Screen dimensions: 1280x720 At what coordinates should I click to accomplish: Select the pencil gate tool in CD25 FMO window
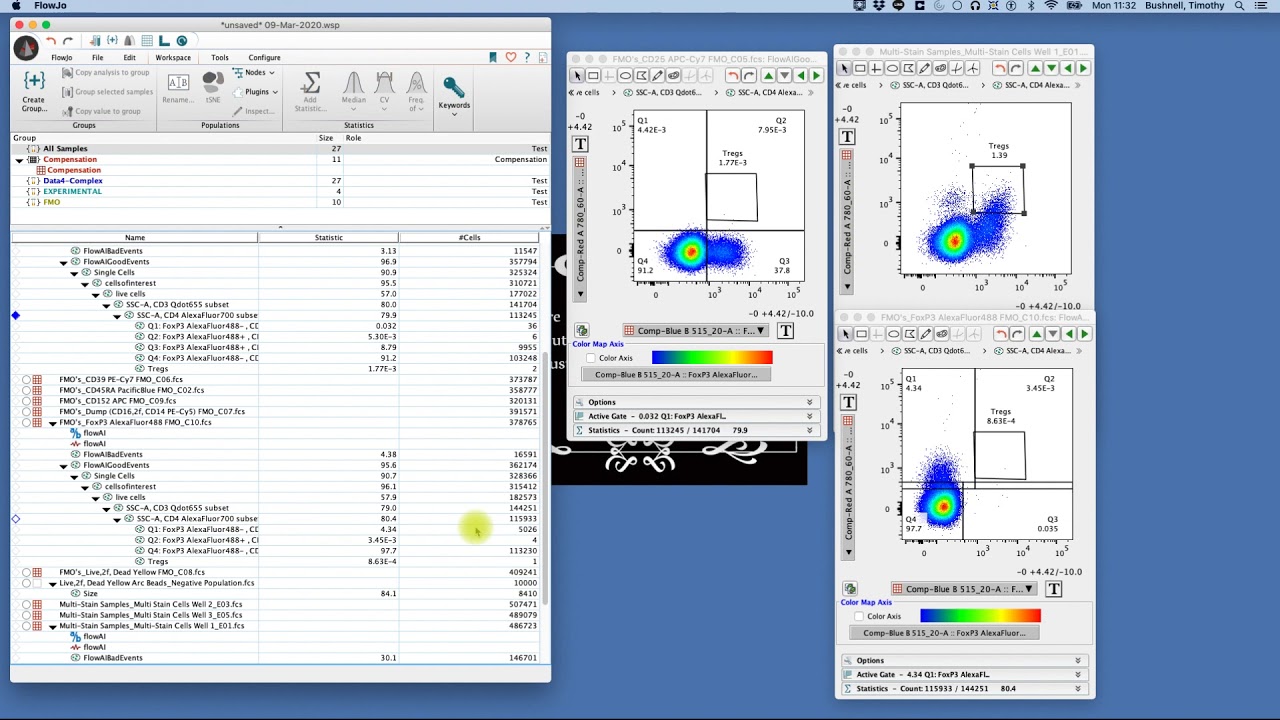[x=657, y=76]
